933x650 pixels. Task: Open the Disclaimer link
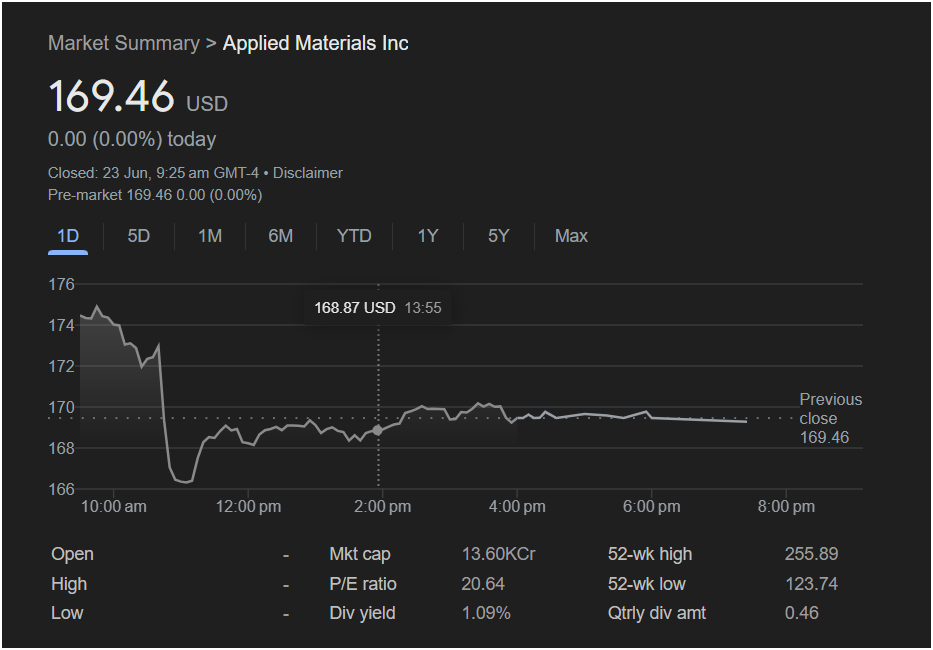(x=308, y=173)
